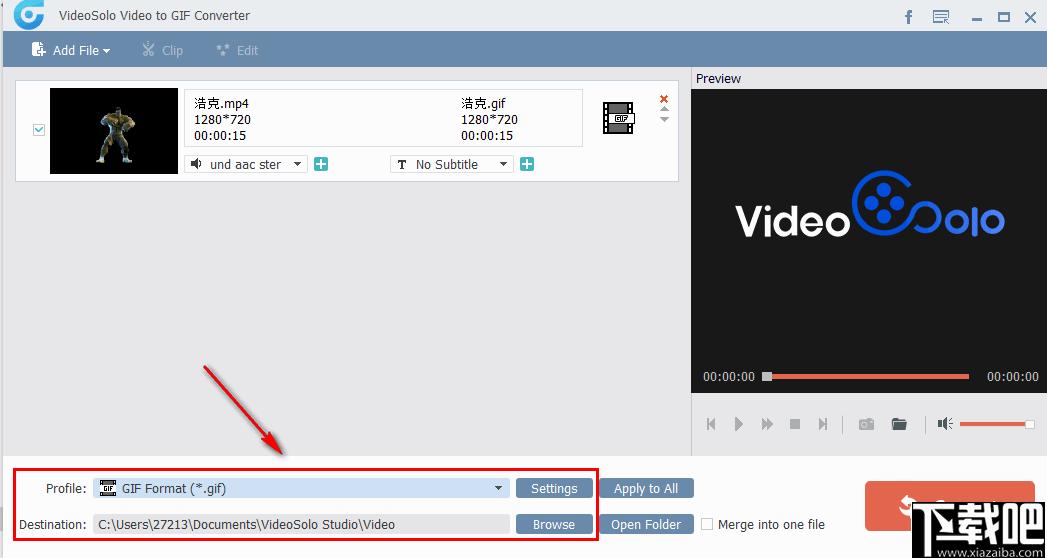This screenshot has width=1047, height=558.
Task: Mute the preview speaker icon
Action: [x=945, y=424]
